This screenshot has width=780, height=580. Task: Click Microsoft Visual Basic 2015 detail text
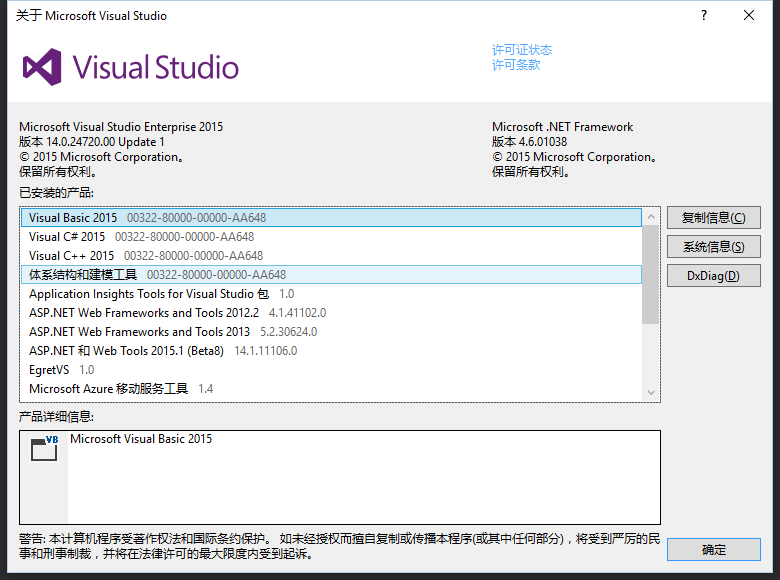pos(141,439)
